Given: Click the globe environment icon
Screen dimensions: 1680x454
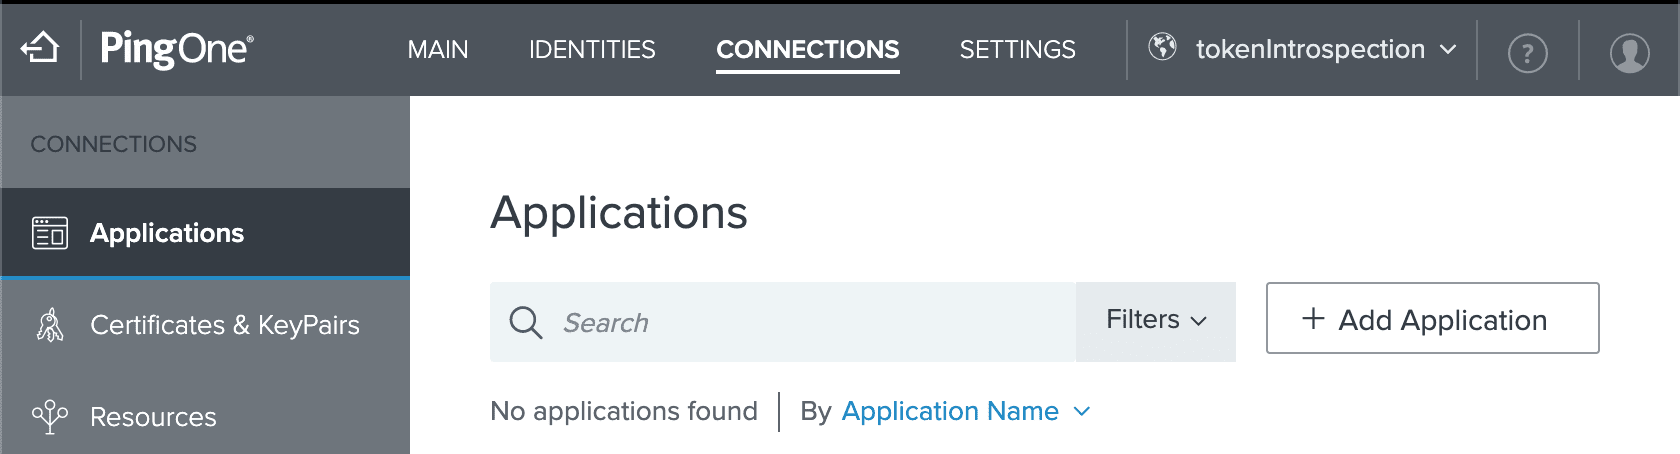Looking at the screenshot, I should point(1162,46).
